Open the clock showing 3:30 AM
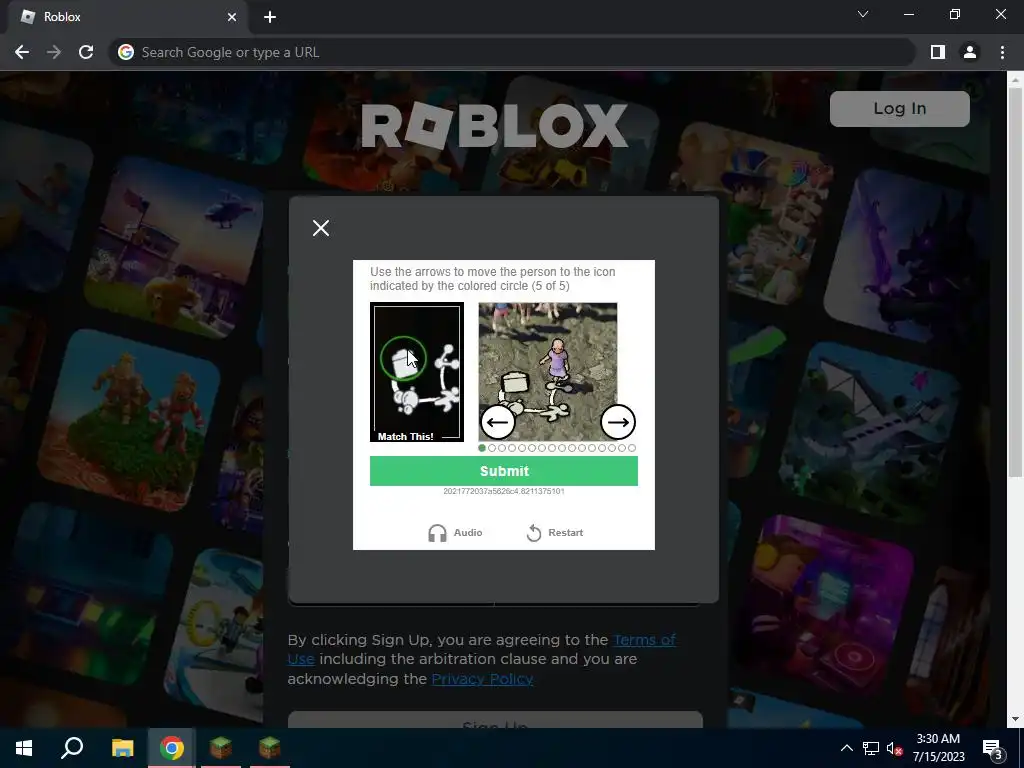This screenshot has height=768, width=1024. 938,748
